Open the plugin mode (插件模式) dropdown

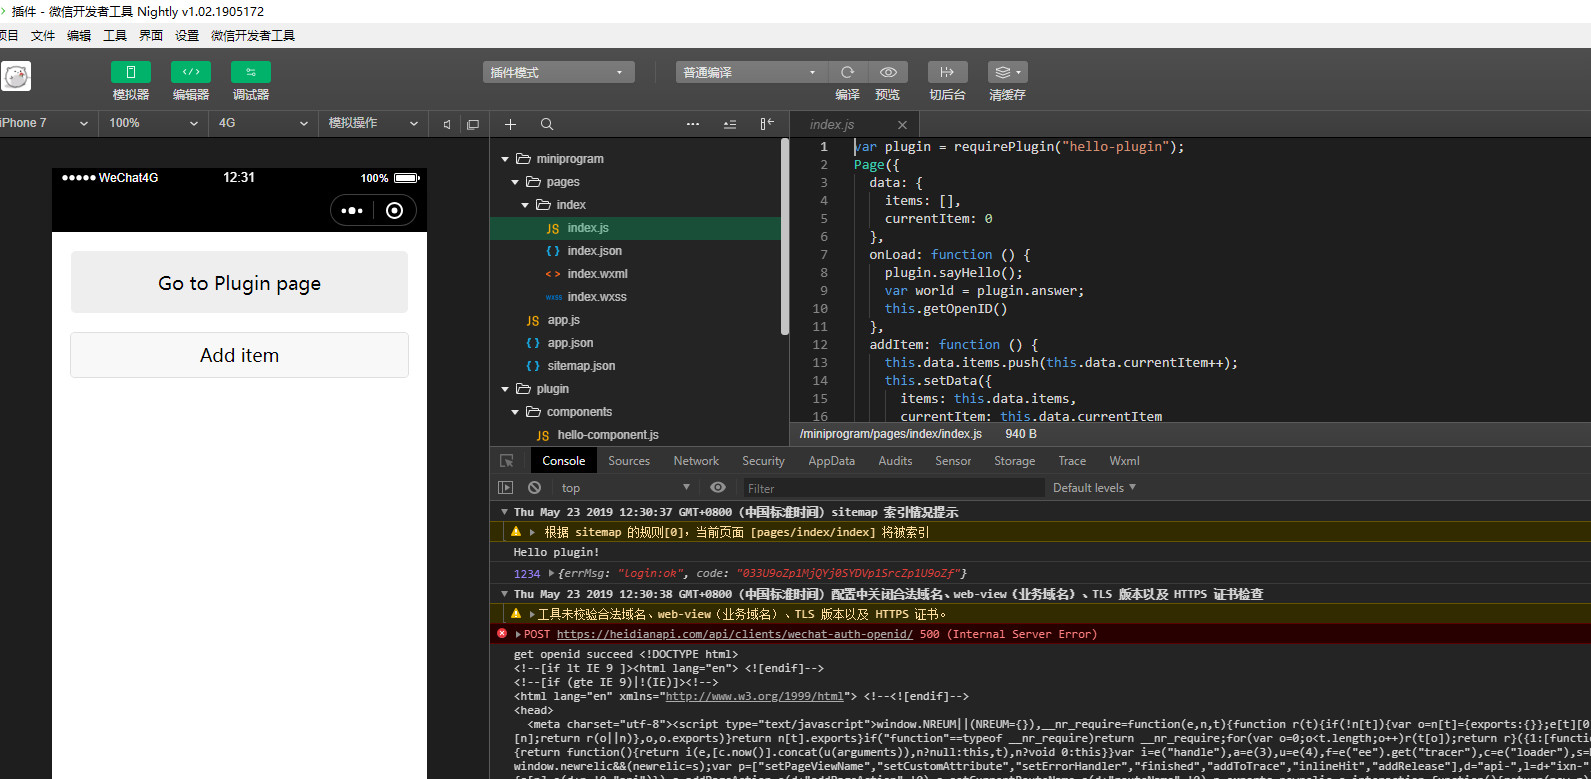coord(559,72)
